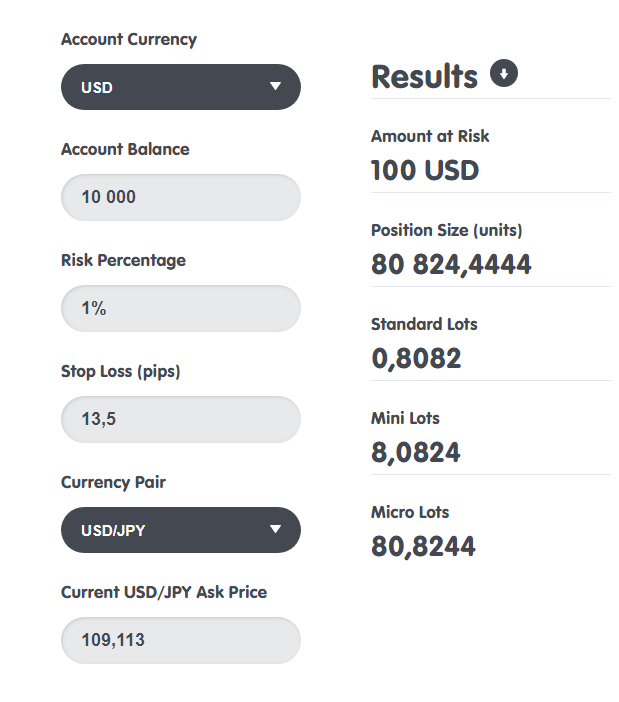Image resolution: width=619 pixels, height=702 pixels.
Task: Open the Account Currency USD dropdown
Action: (x=180, y=87)
